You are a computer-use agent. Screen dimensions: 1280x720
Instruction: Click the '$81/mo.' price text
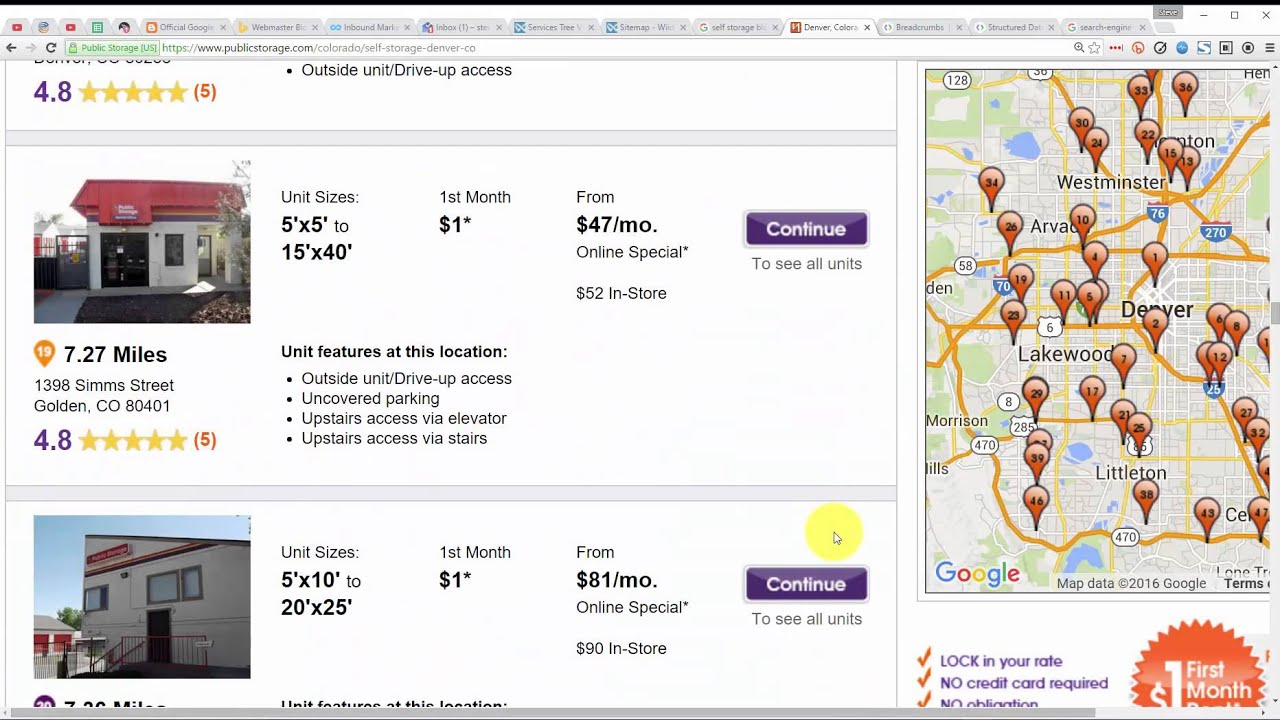tap(617, 580)
